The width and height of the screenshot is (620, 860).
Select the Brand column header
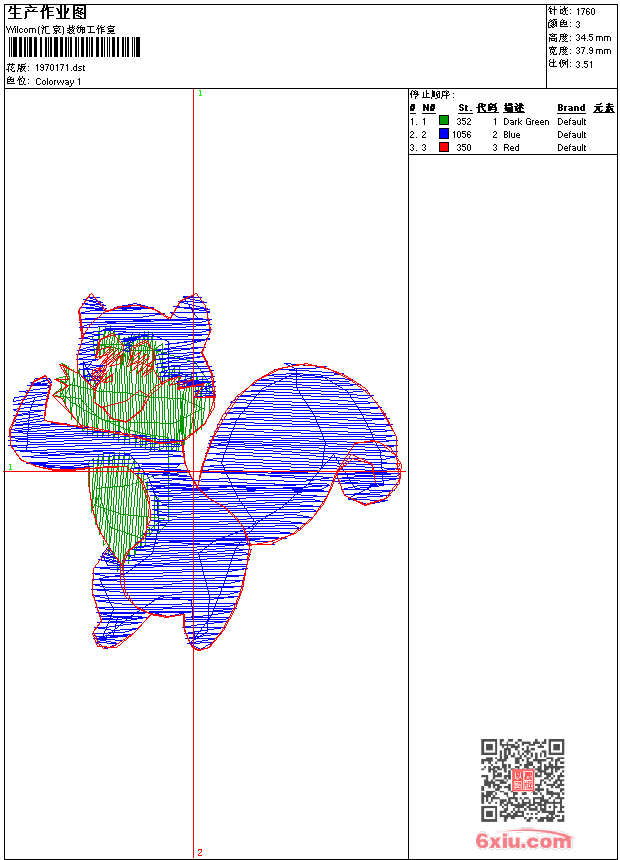[x=571, y=108]
